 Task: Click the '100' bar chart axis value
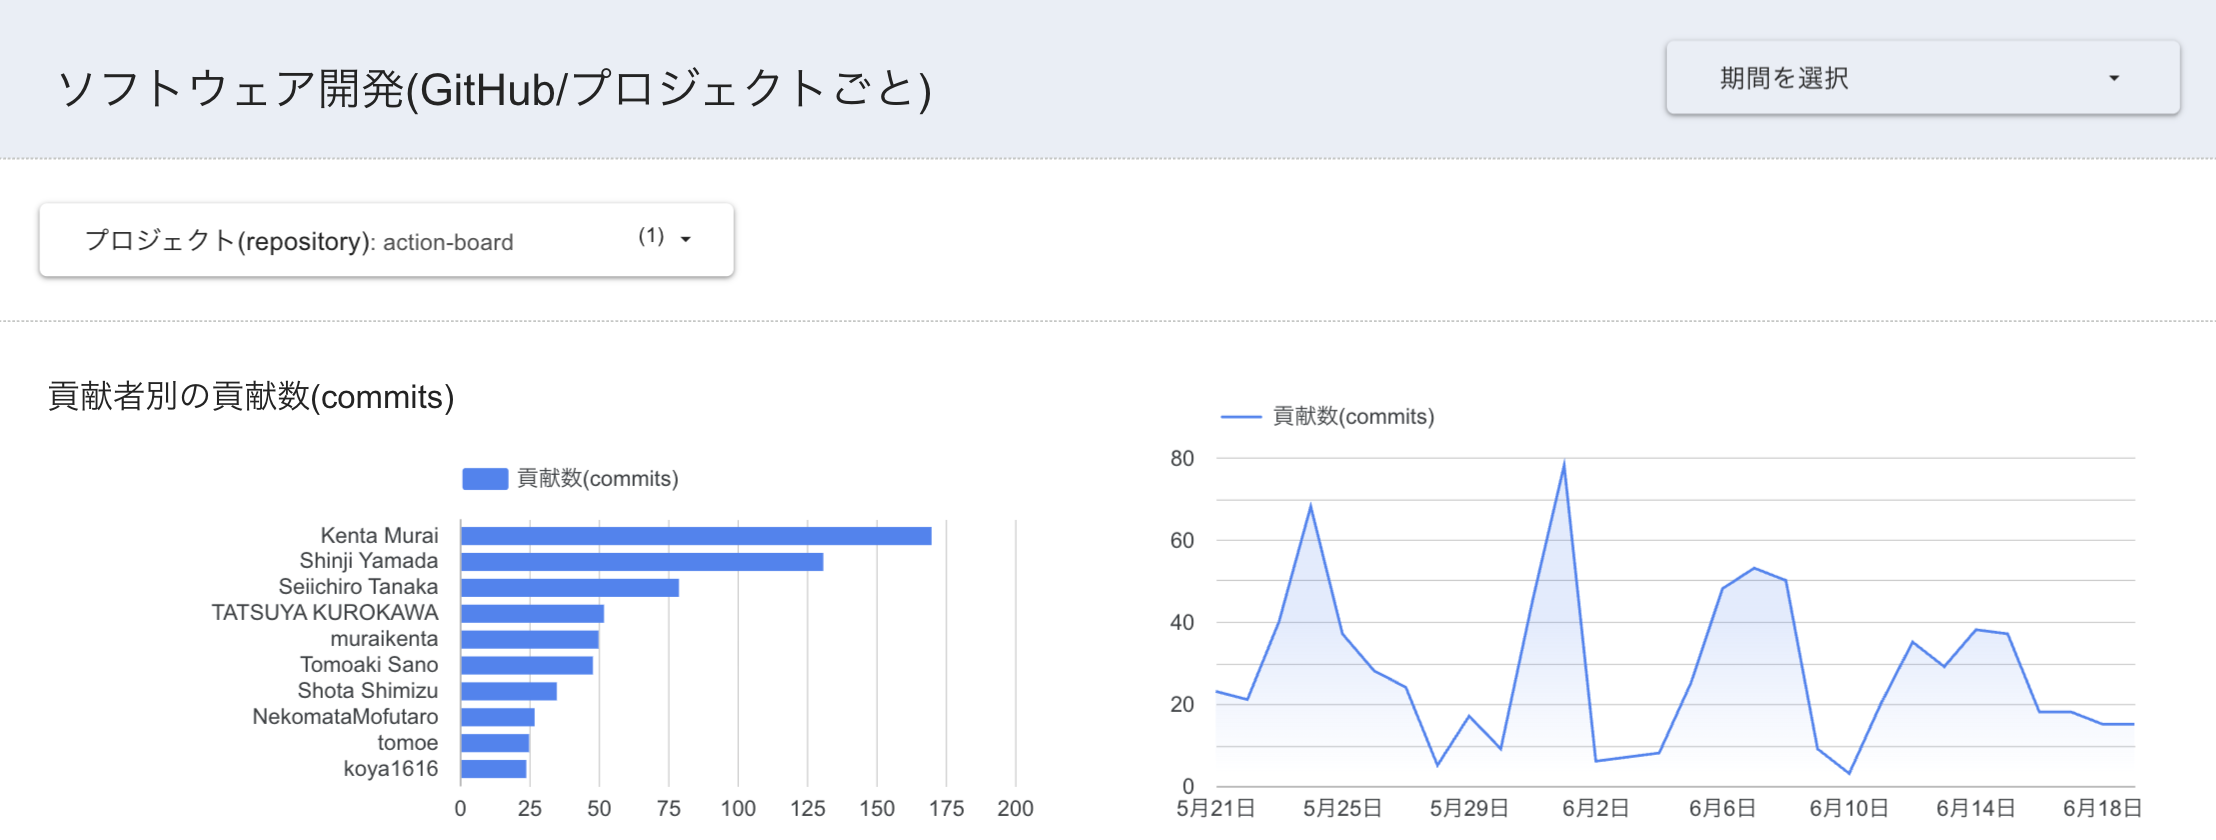tap(738, 808)
